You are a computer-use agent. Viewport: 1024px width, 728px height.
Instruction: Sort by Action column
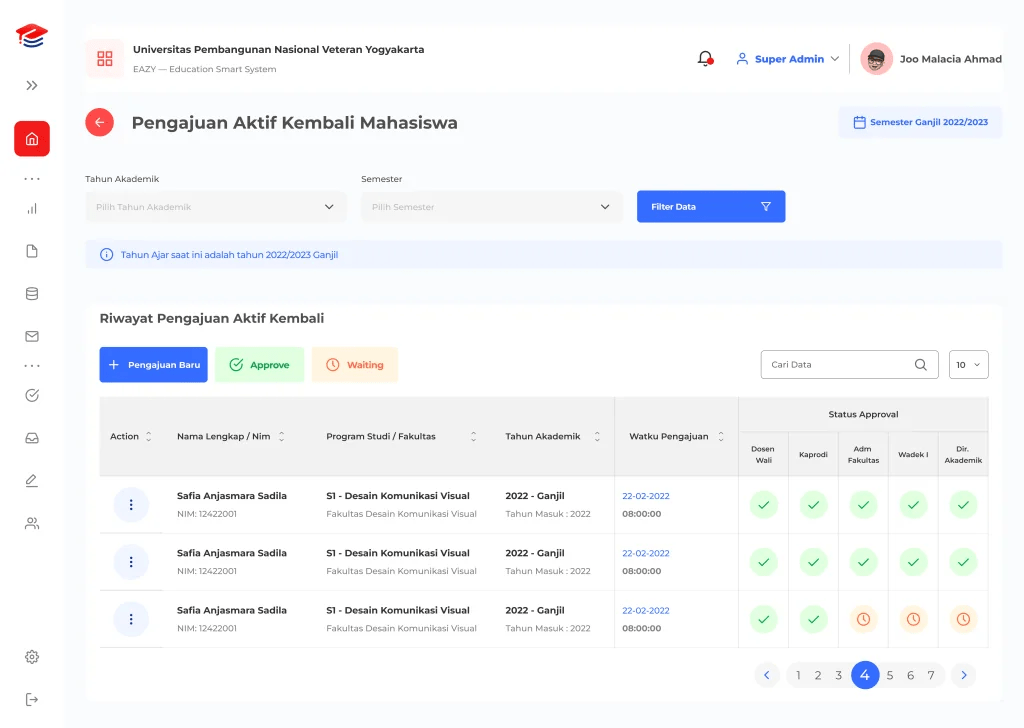148,436
